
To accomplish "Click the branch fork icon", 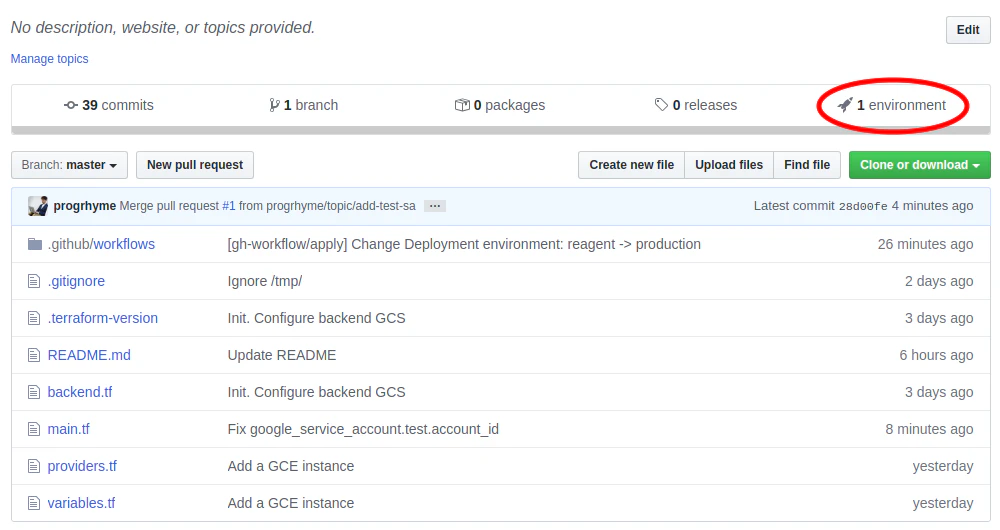I will coord(274,105).
